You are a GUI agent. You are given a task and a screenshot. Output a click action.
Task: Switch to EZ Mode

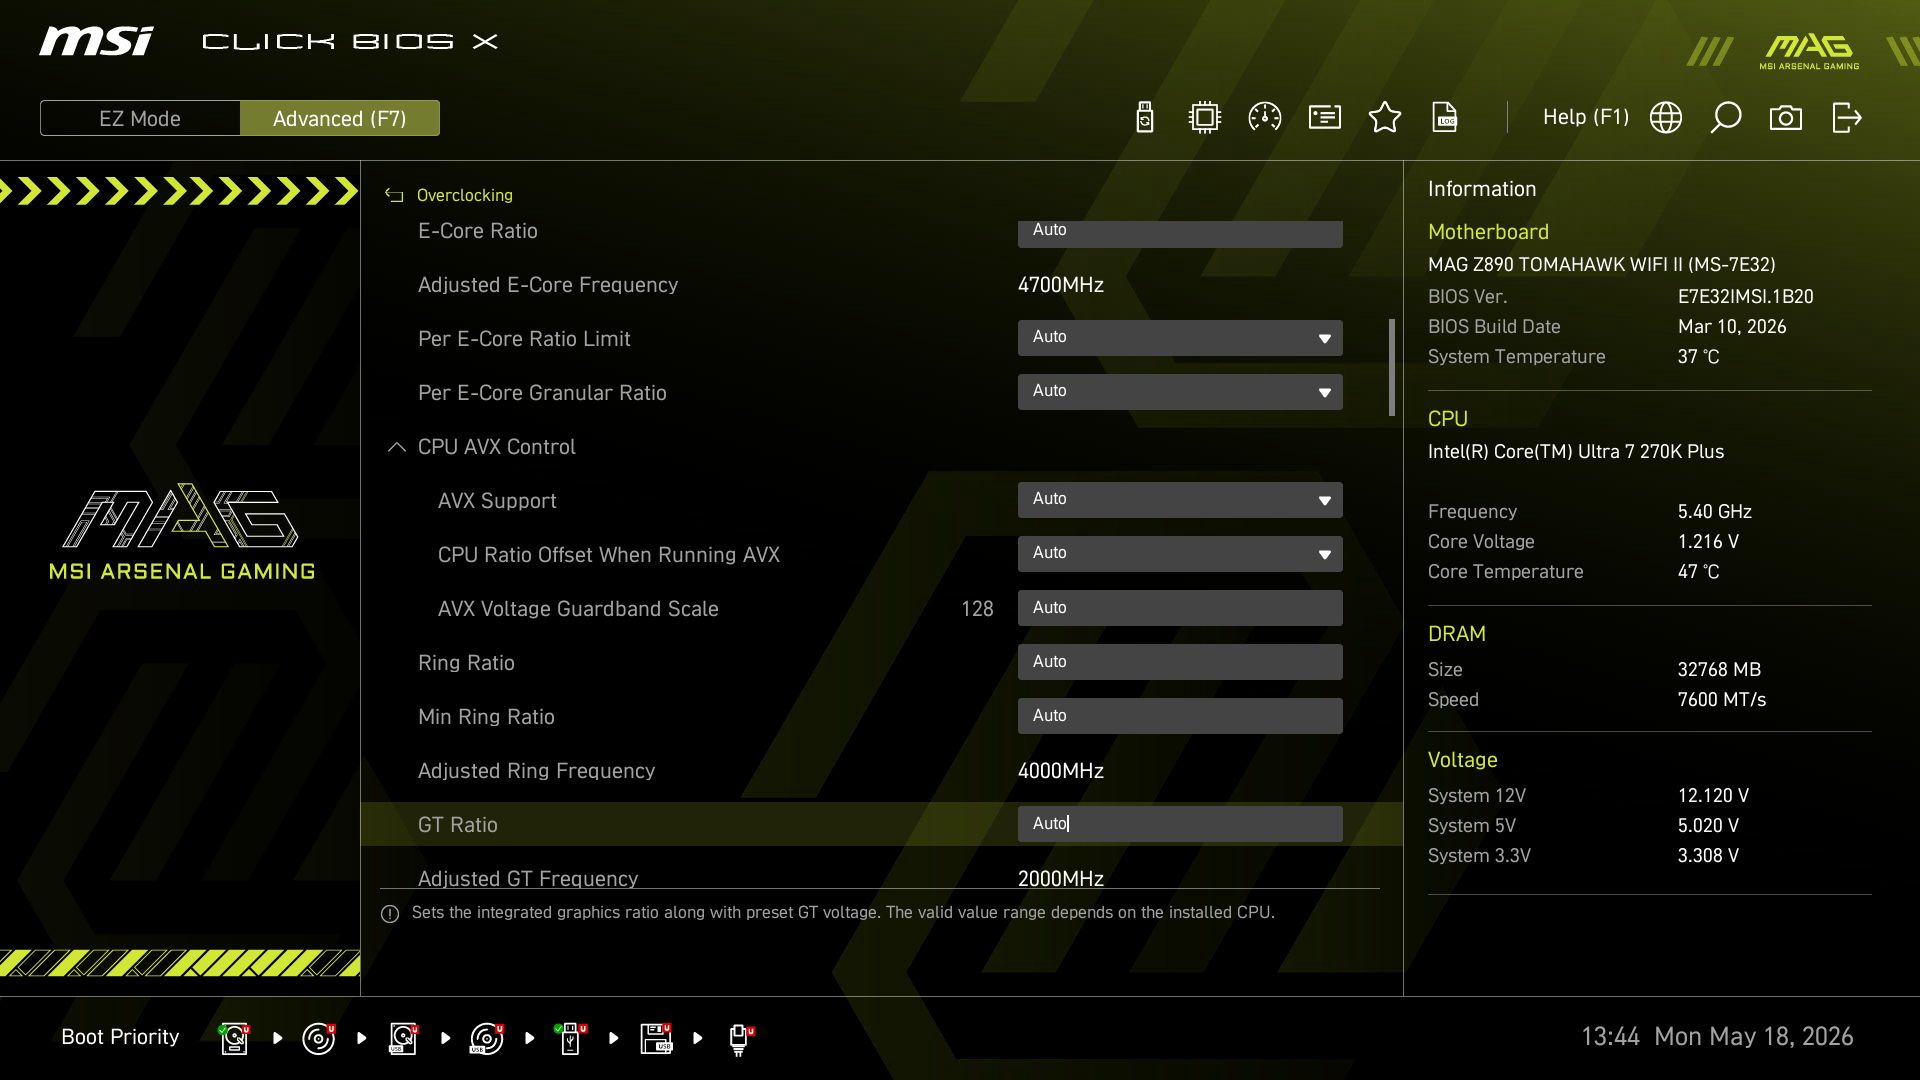140,118
